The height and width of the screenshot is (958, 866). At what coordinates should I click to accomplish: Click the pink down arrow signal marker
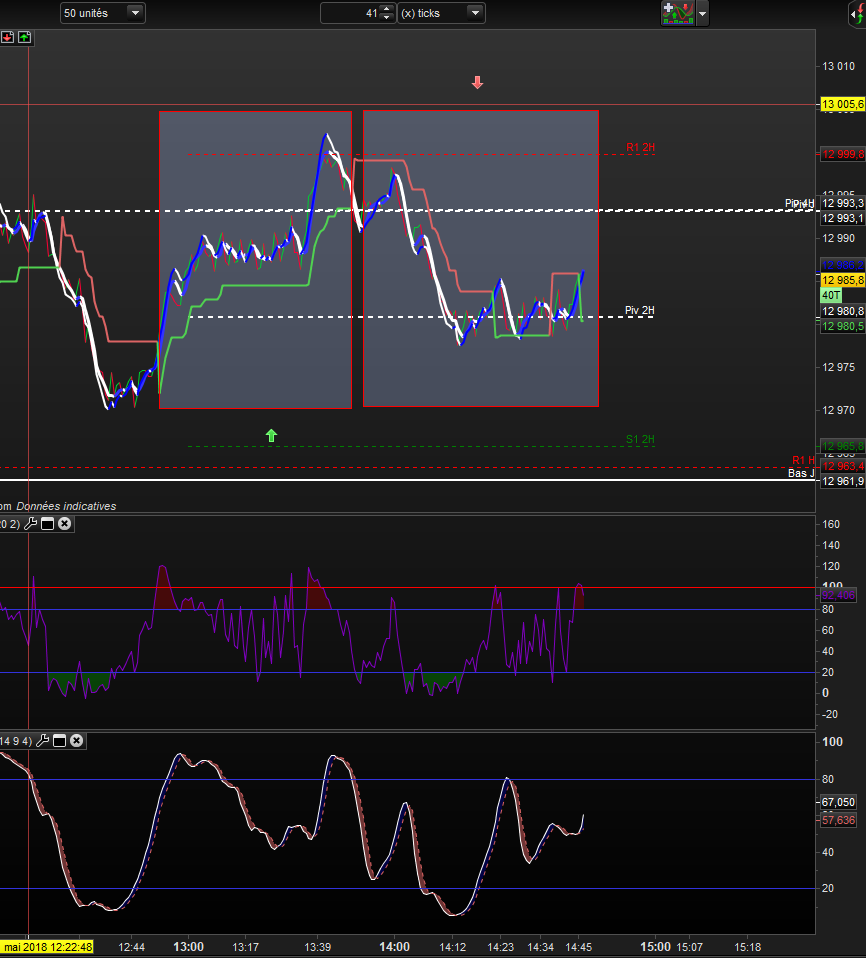[477, 83]
